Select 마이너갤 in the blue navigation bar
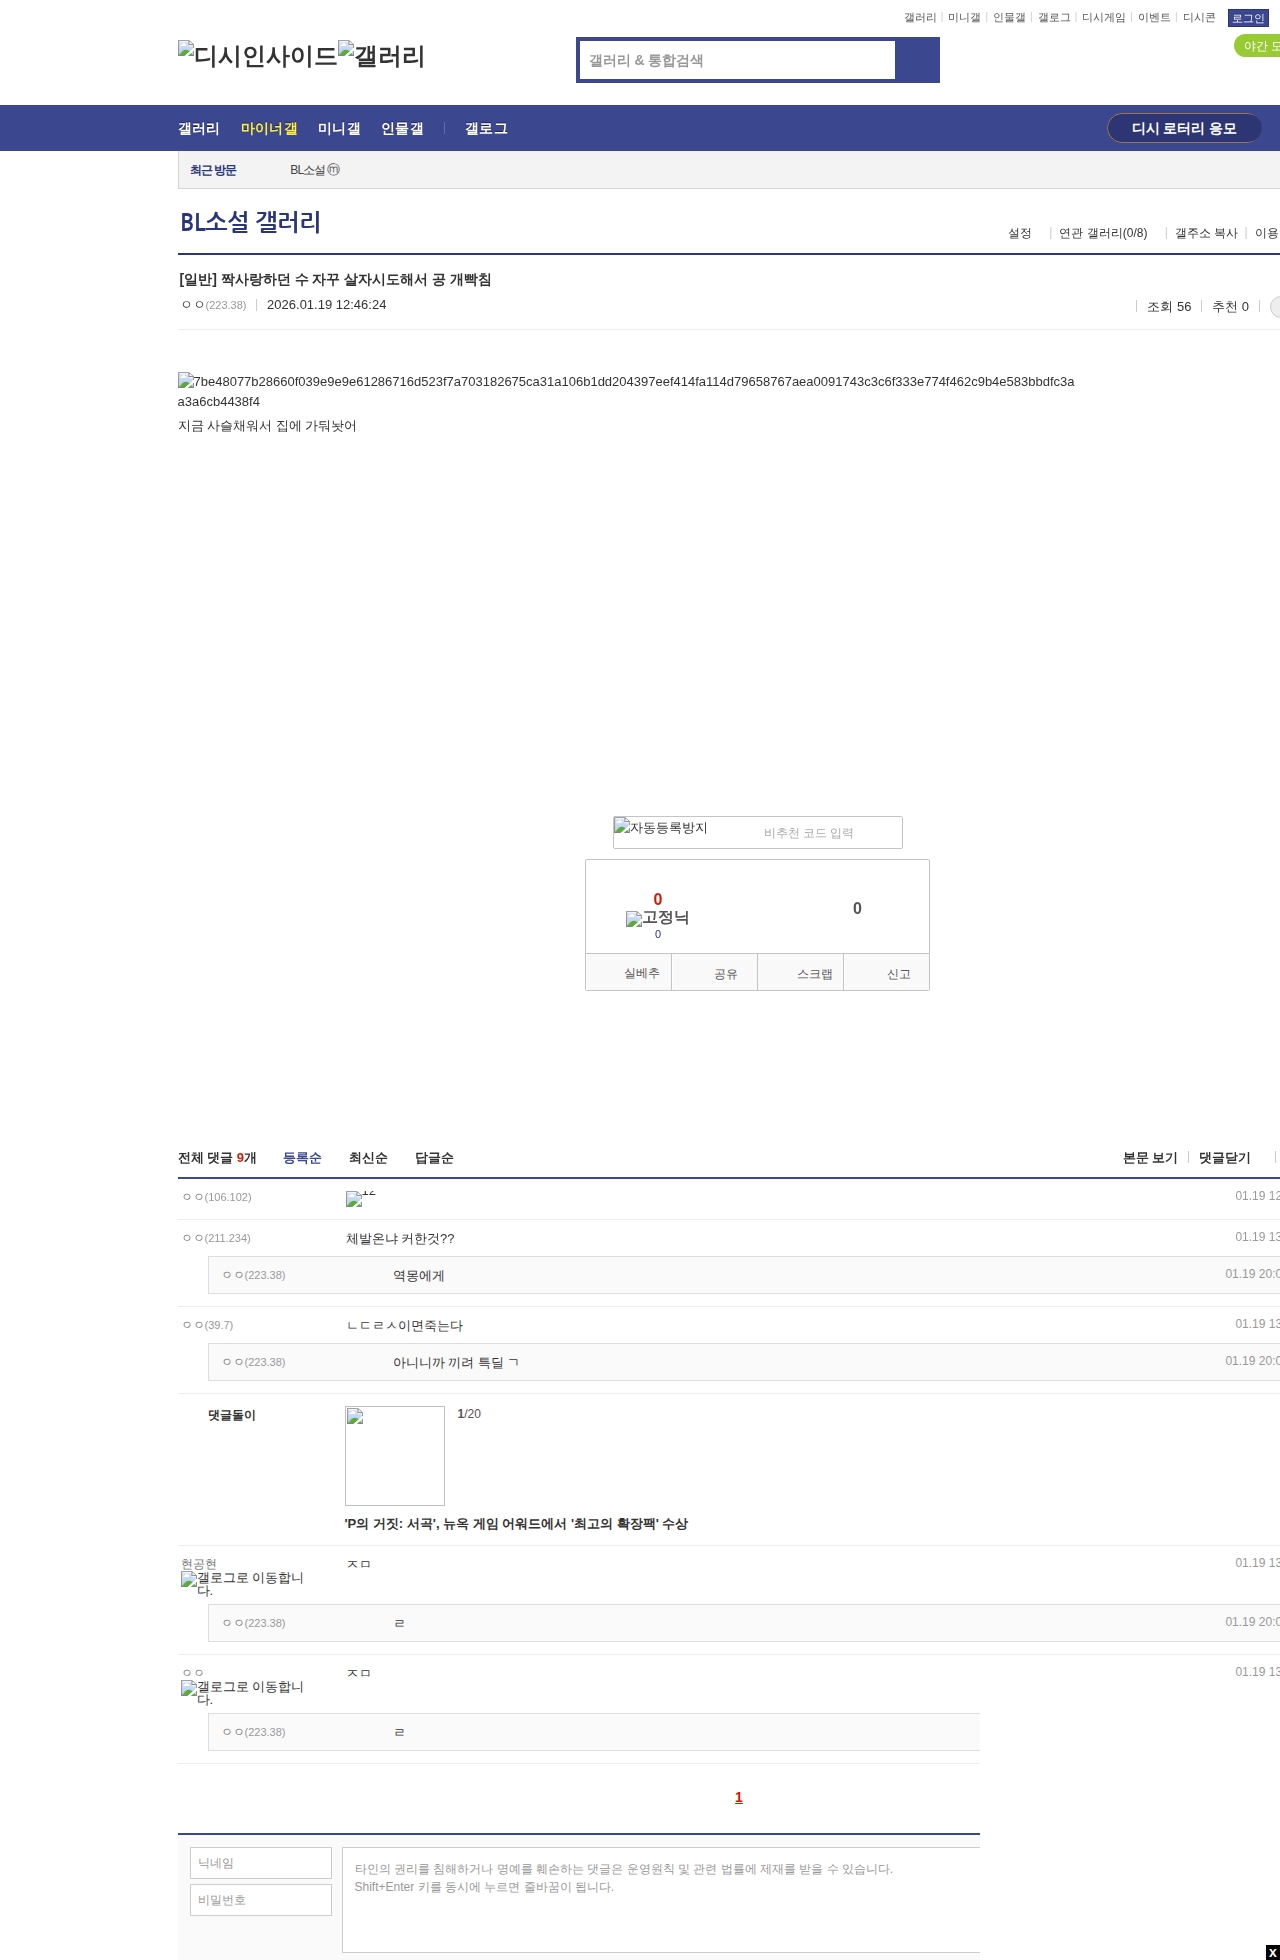This screenshot has width=1280, height=1960. point(269,128)
